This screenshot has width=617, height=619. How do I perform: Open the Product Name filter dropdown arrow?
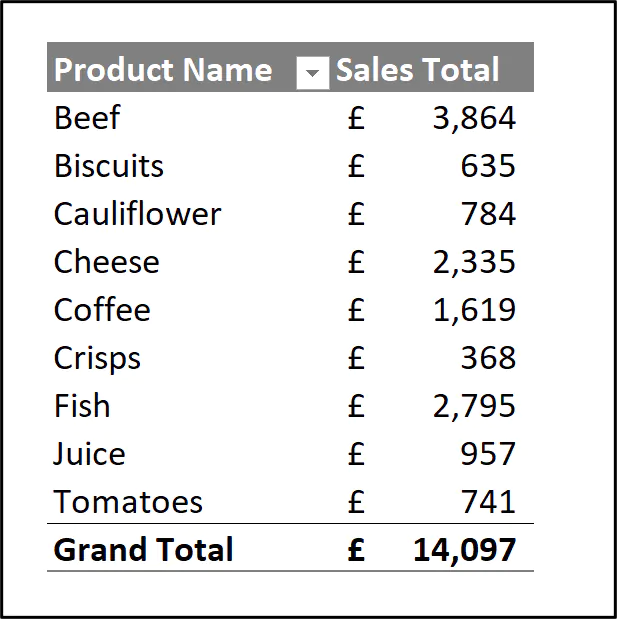point(313,72)
